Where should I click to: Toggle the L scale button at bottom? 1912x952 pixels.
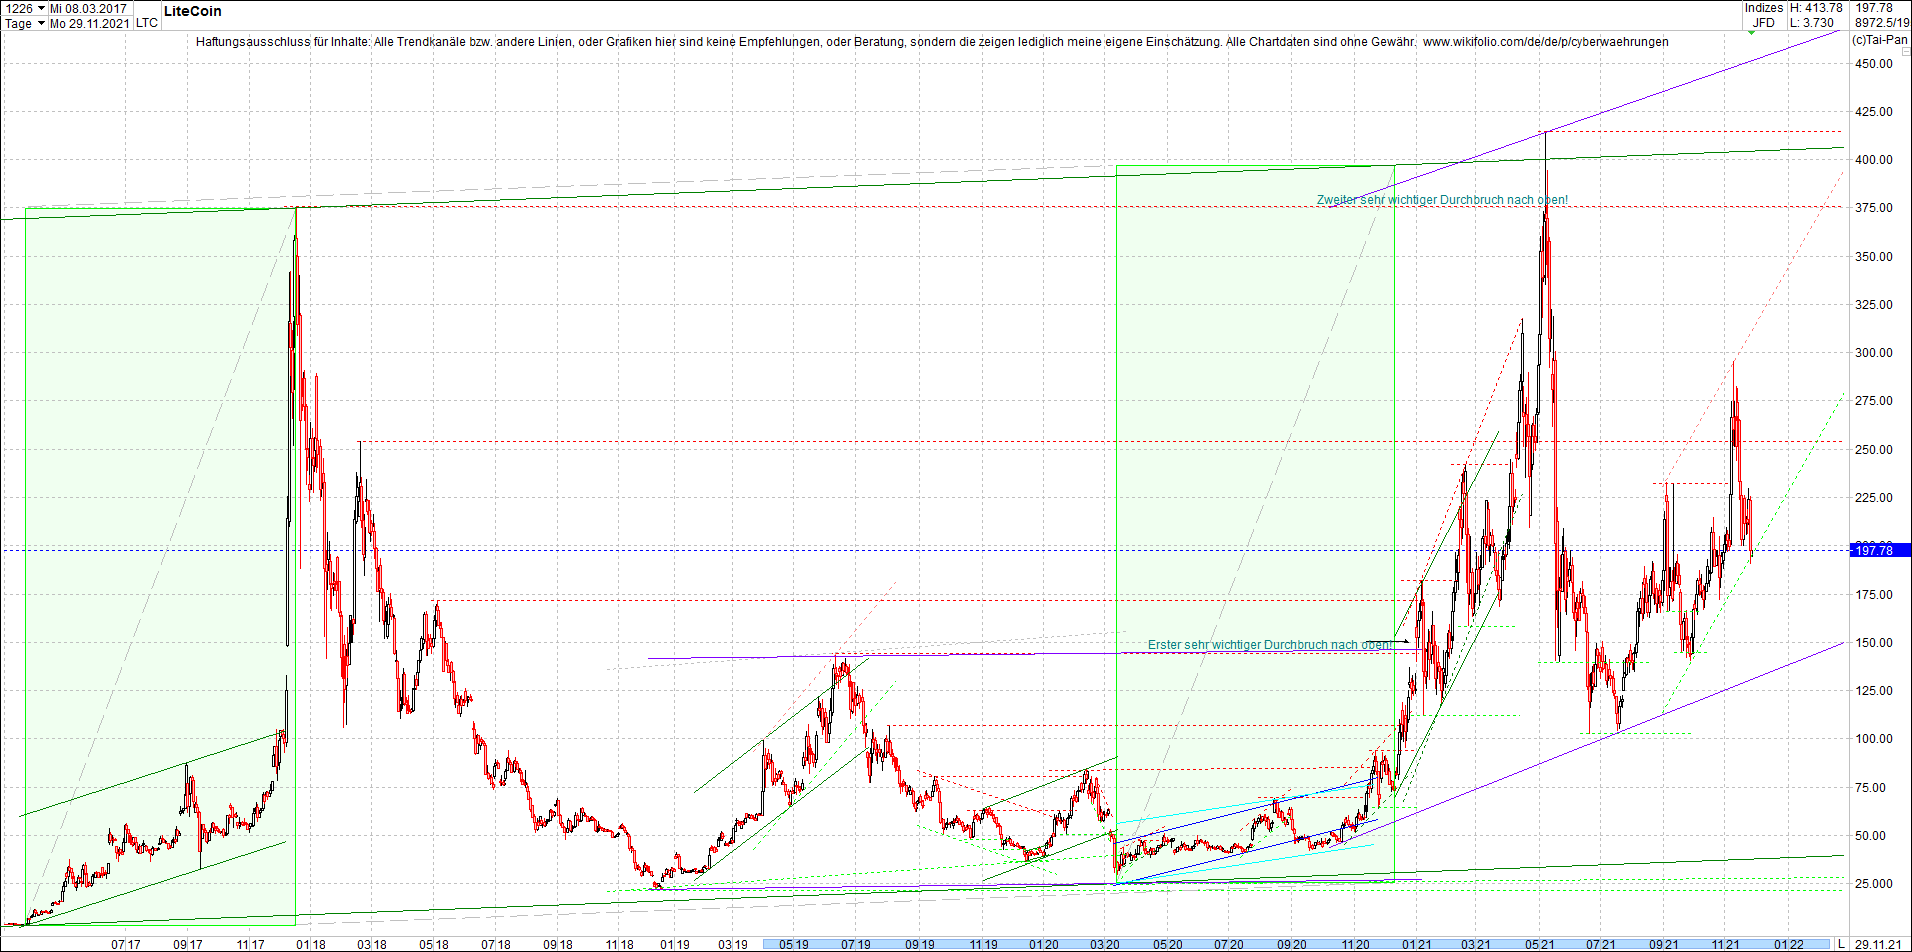1841,944
